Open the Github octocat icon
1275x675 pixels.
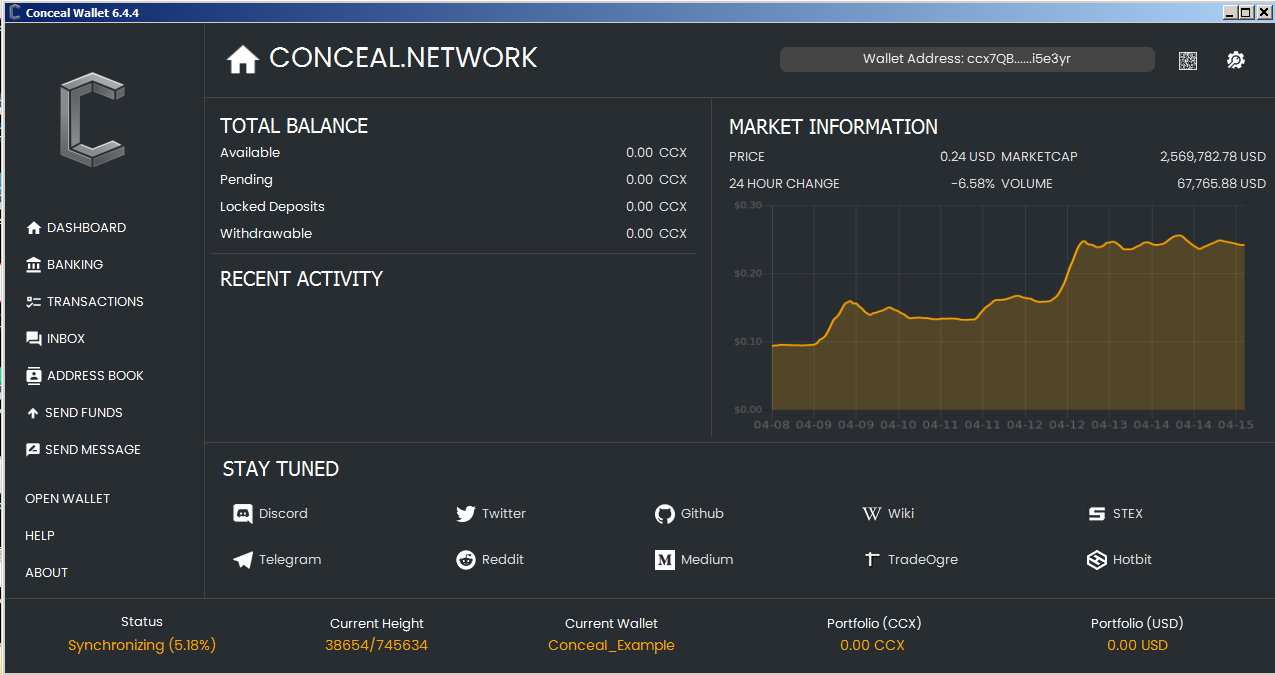664,514
